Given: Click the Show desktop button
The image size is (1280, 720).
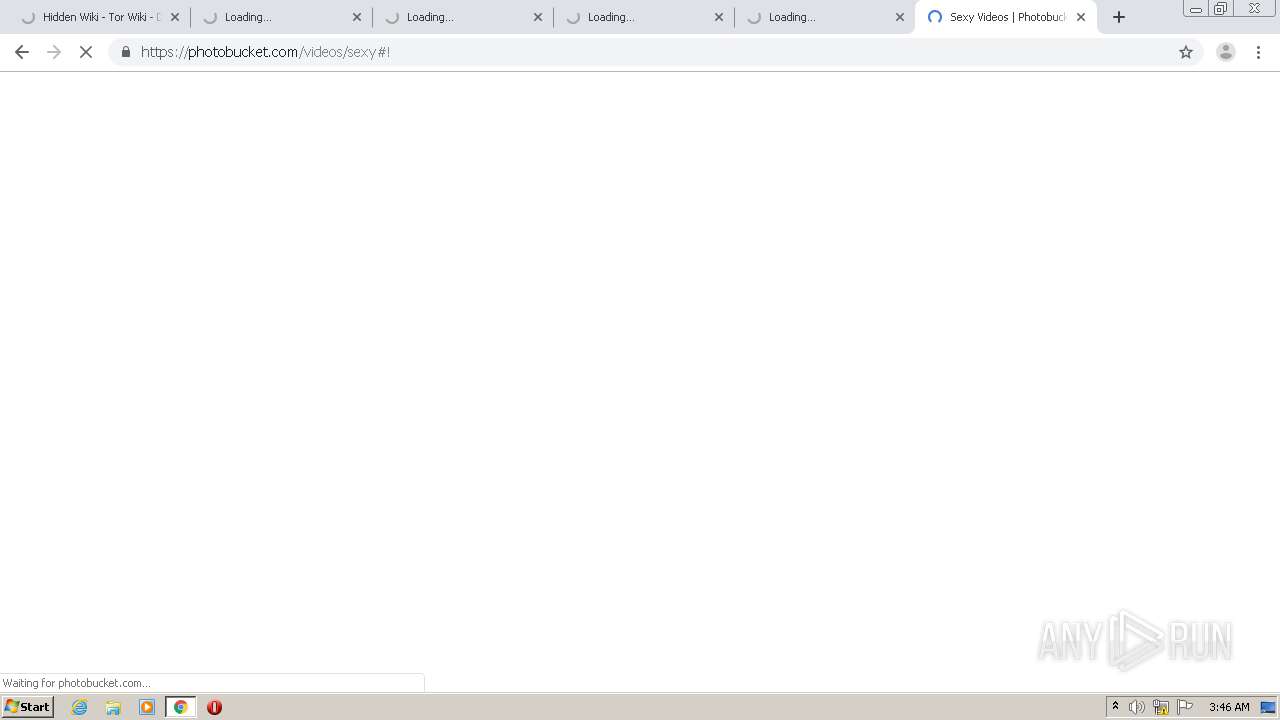Looking at the screenshot, I should pos(1269,707).
